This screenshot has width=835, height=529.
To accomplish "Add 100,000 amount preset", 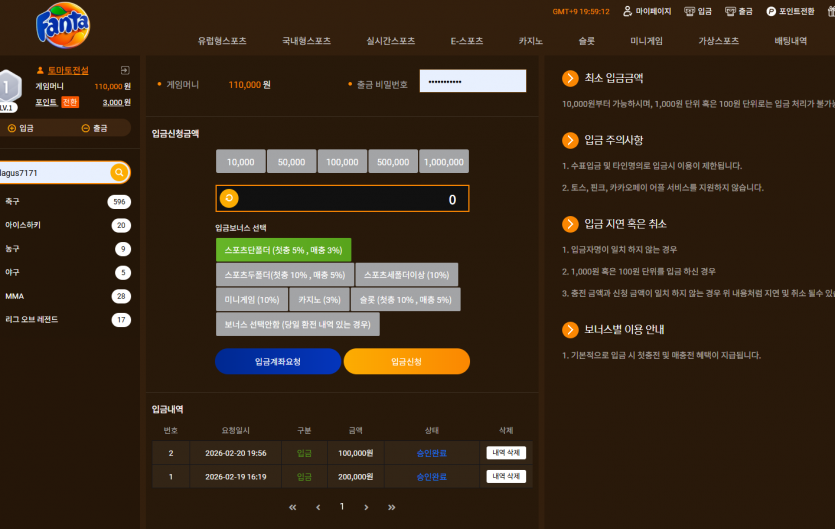I will [342, 161].
